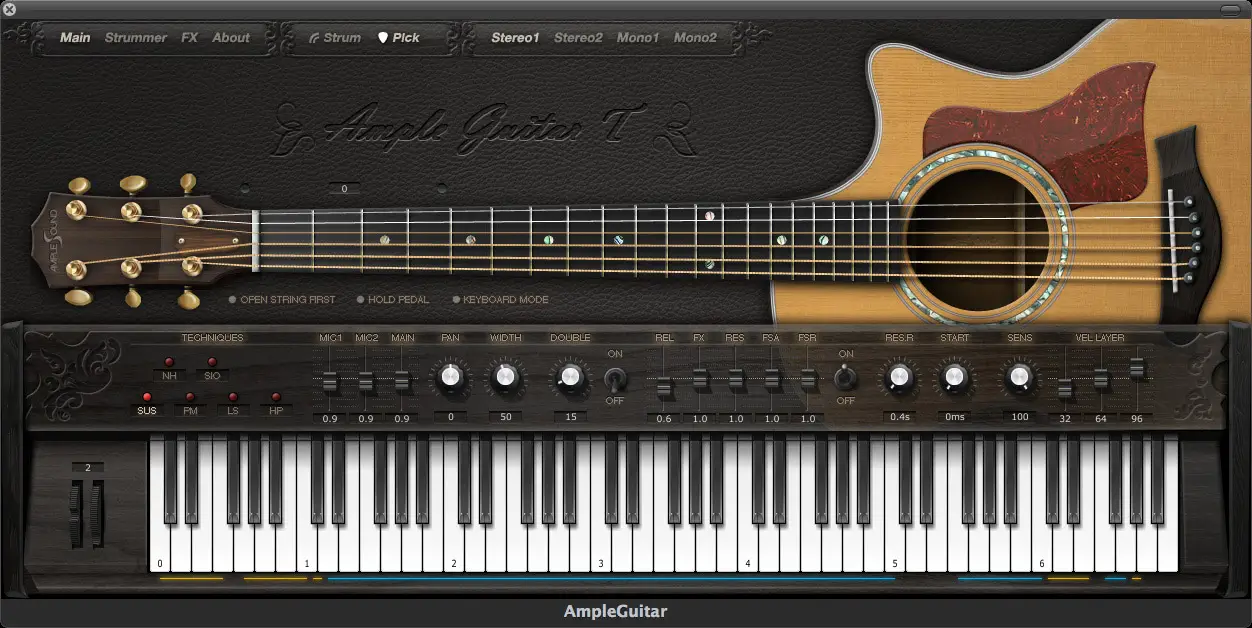1252x628 pixels.
Task: Choose the Stereo1 sample mode
Action: click(515, 38)
